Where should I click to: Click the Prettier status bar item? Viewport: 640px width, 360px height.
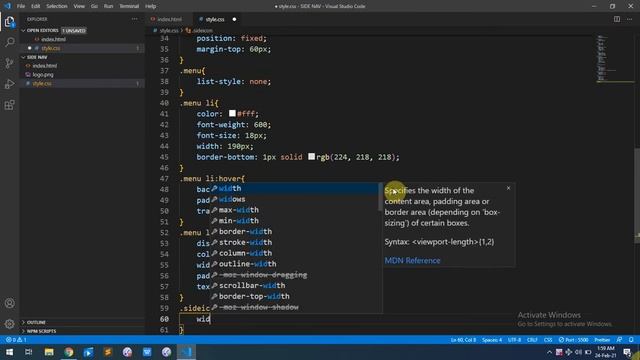point(602,340)
